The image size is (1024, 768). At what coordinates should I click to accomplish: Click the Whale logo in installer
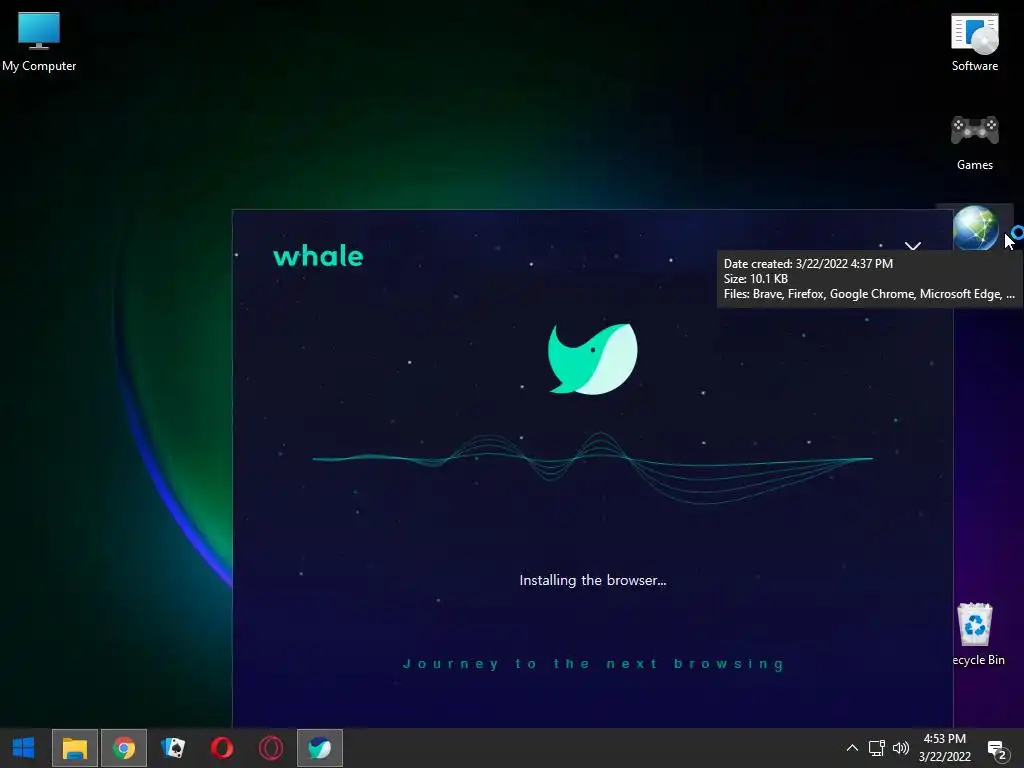[592, 359]
